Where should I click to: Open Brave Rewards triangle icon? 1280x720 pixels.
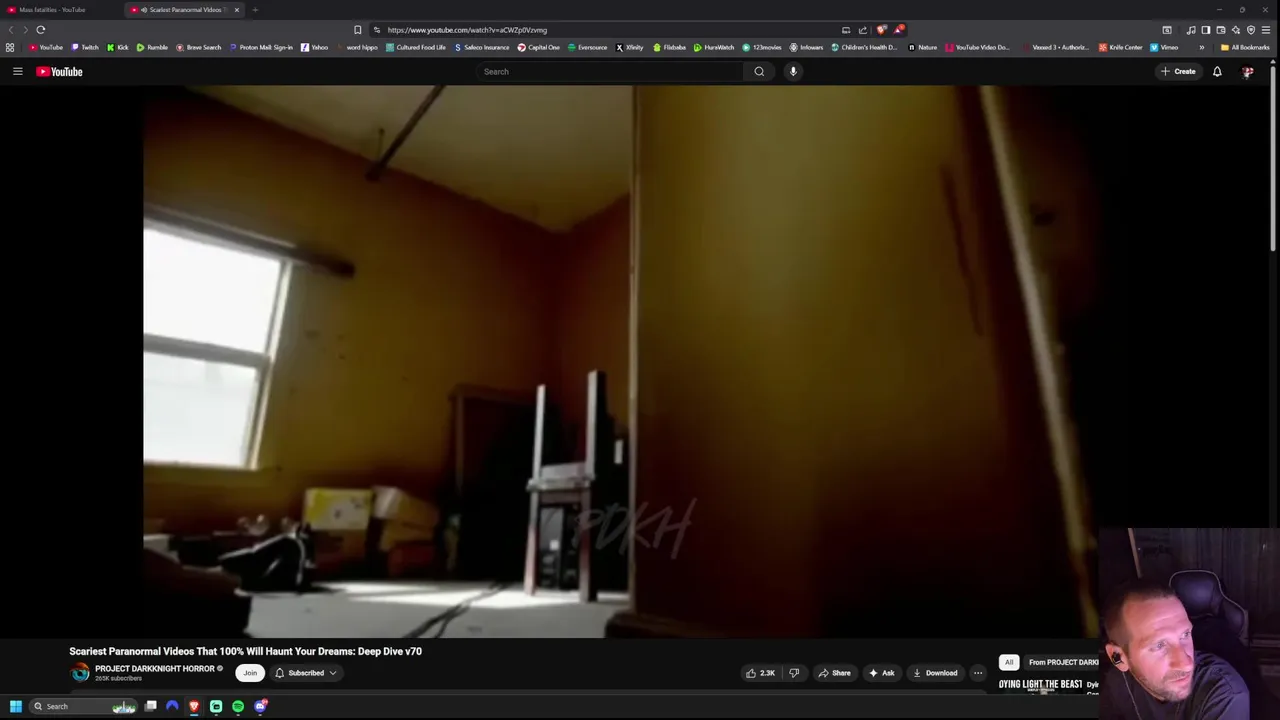coord(899,29)
